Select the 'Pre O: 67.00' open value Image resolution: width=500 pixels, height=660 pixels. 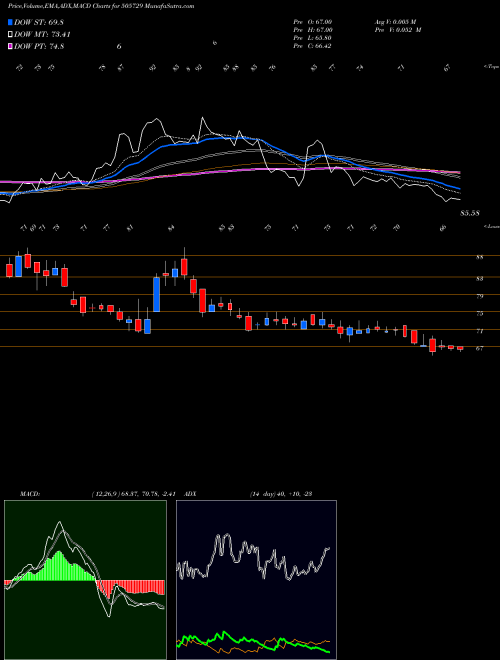point(313,22)
